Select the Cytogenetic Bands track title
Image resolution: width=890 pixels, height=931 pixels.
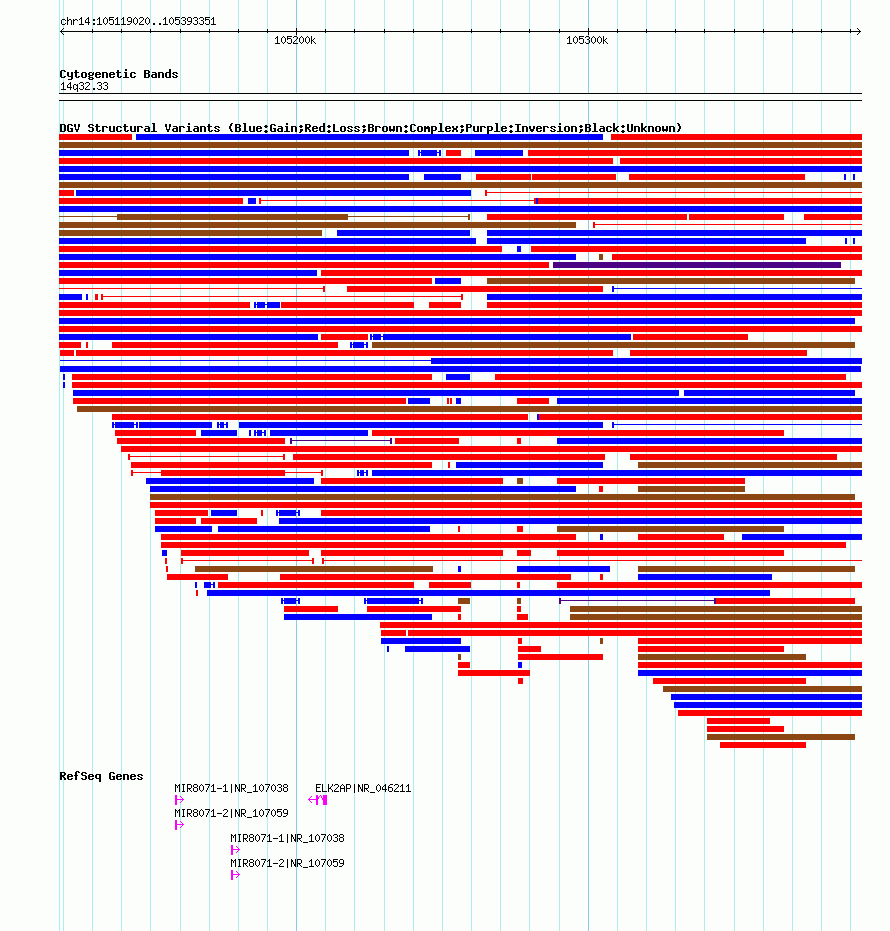119,74
